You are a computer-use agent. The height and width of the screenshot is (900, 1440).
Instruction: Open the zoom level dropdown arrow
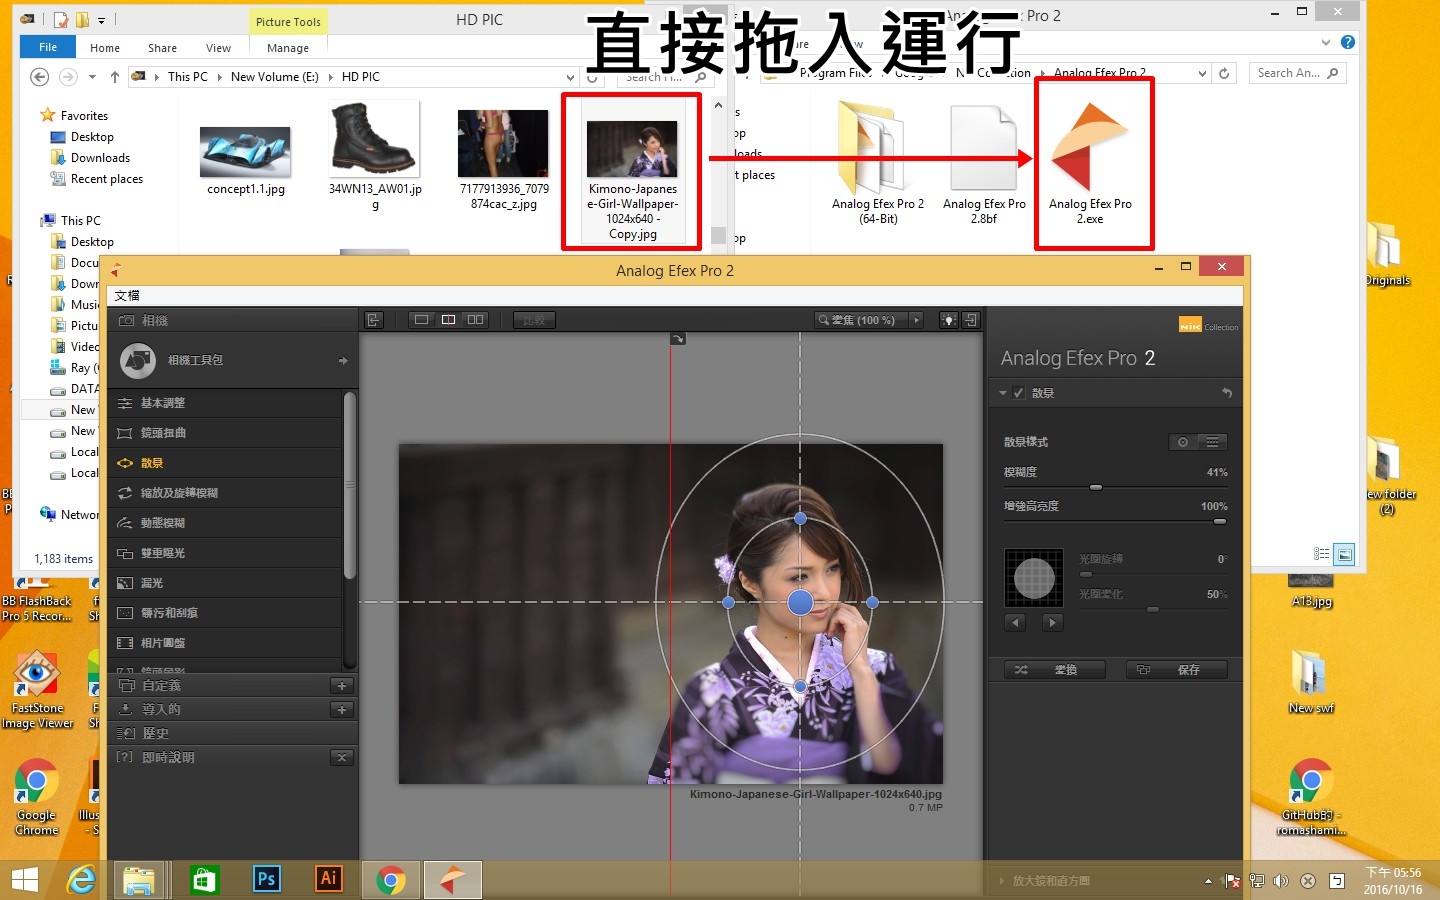tap(916, 320)
